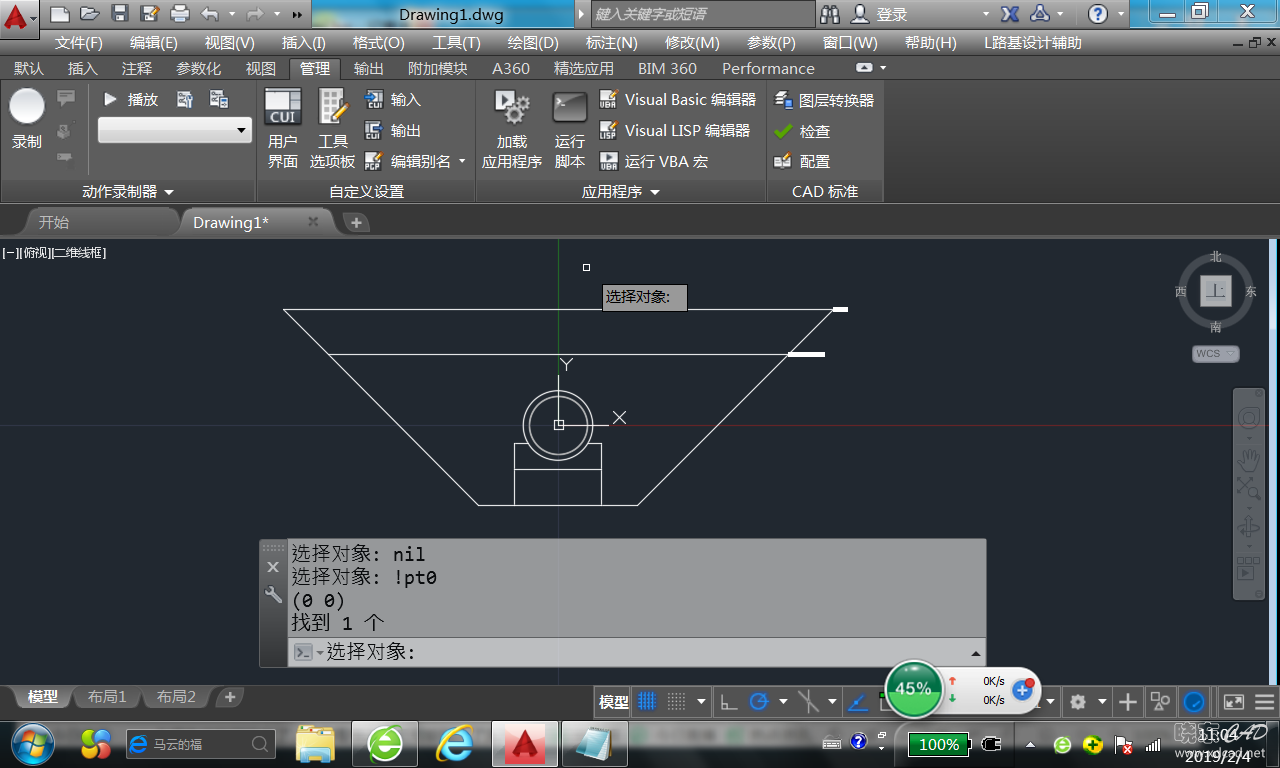
Task: Switch to the 布局1 layout tab
Action: tap(107, 697)
